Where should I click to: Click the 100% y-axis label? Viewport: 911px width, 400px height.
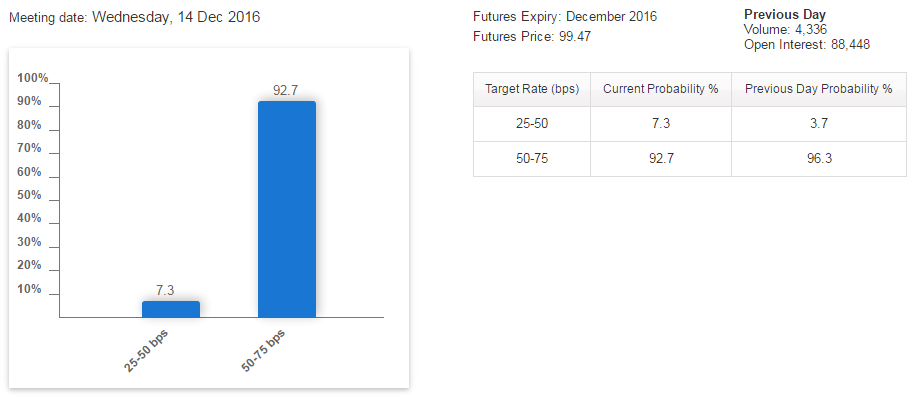pyautogui.click(x=32, y=78)
